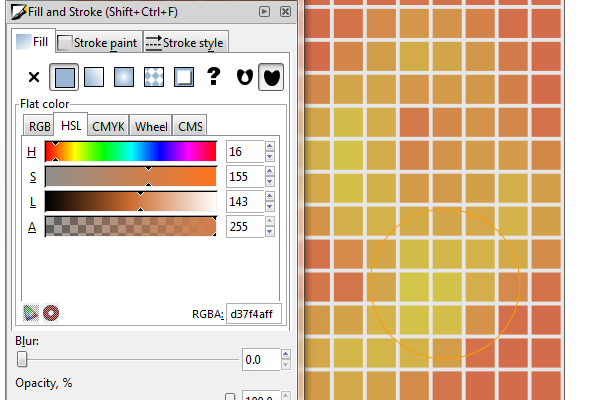Open the Wheel color tab

[x=151, y=126]
